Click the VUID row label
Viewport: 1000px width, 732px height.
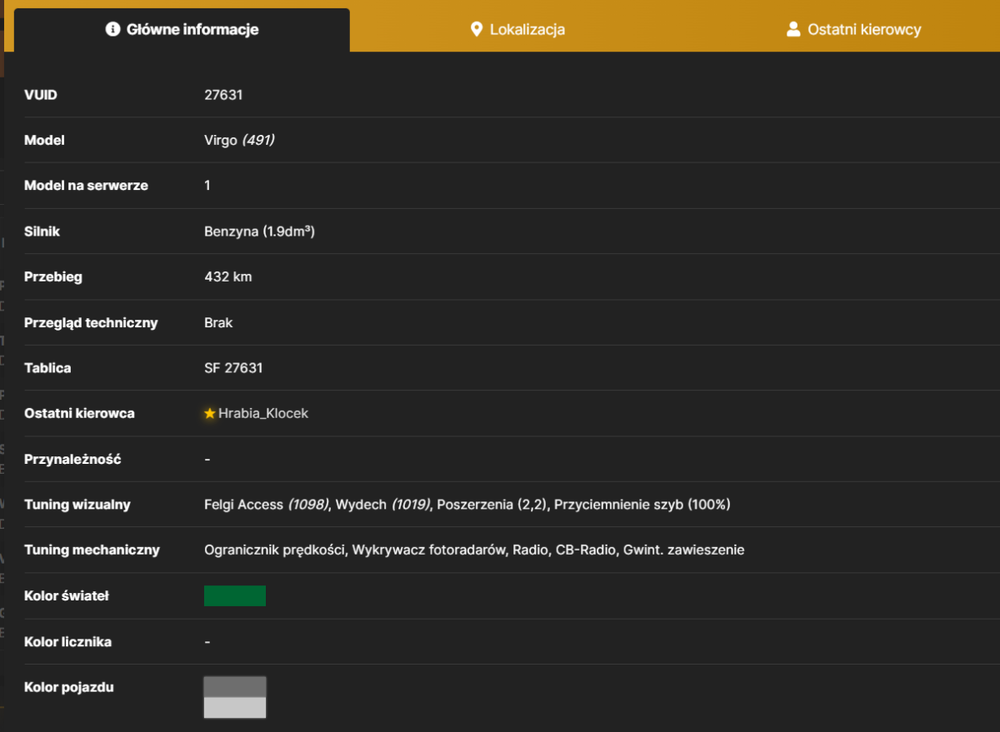pyautogui.click(x=41, y=95)
